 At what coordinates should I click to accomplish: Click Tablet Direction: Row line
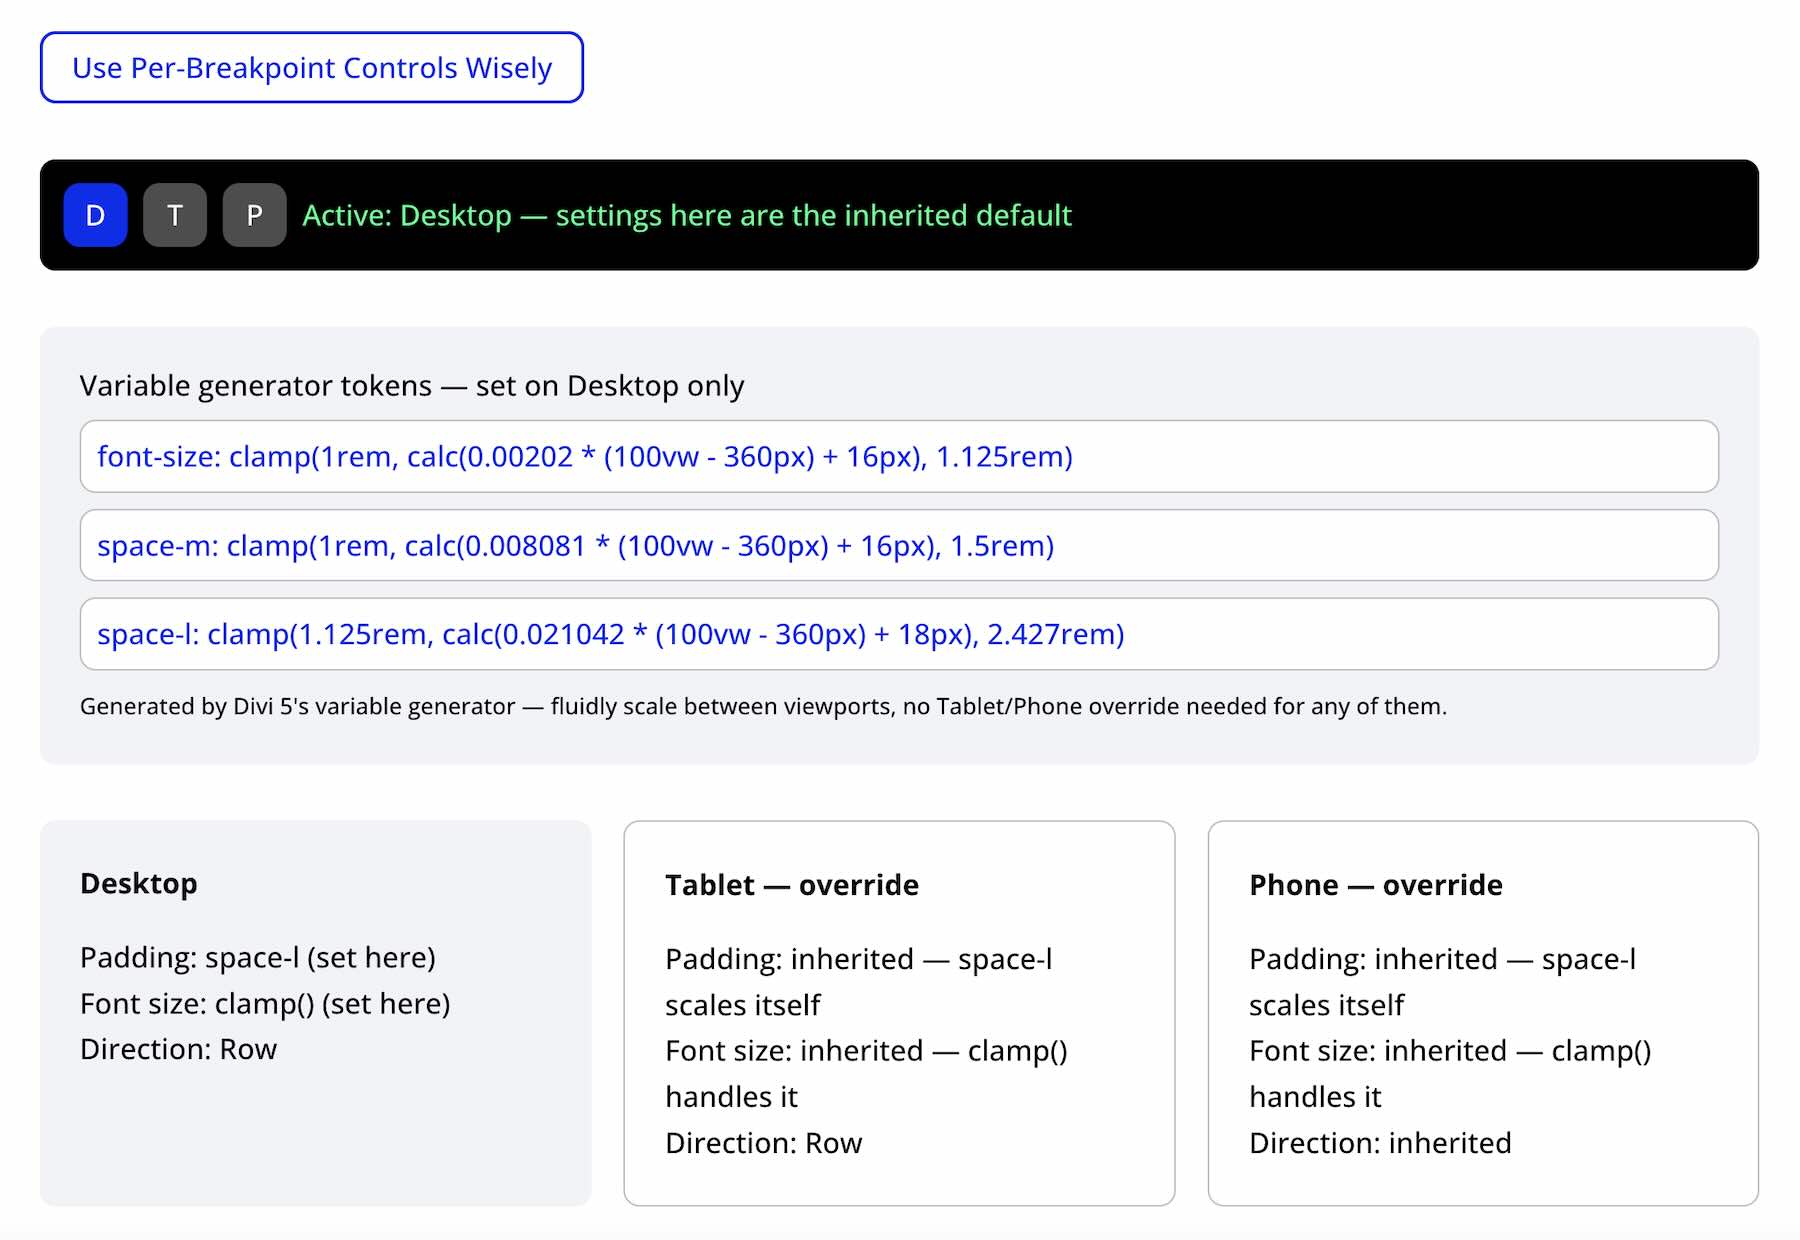763,1143
